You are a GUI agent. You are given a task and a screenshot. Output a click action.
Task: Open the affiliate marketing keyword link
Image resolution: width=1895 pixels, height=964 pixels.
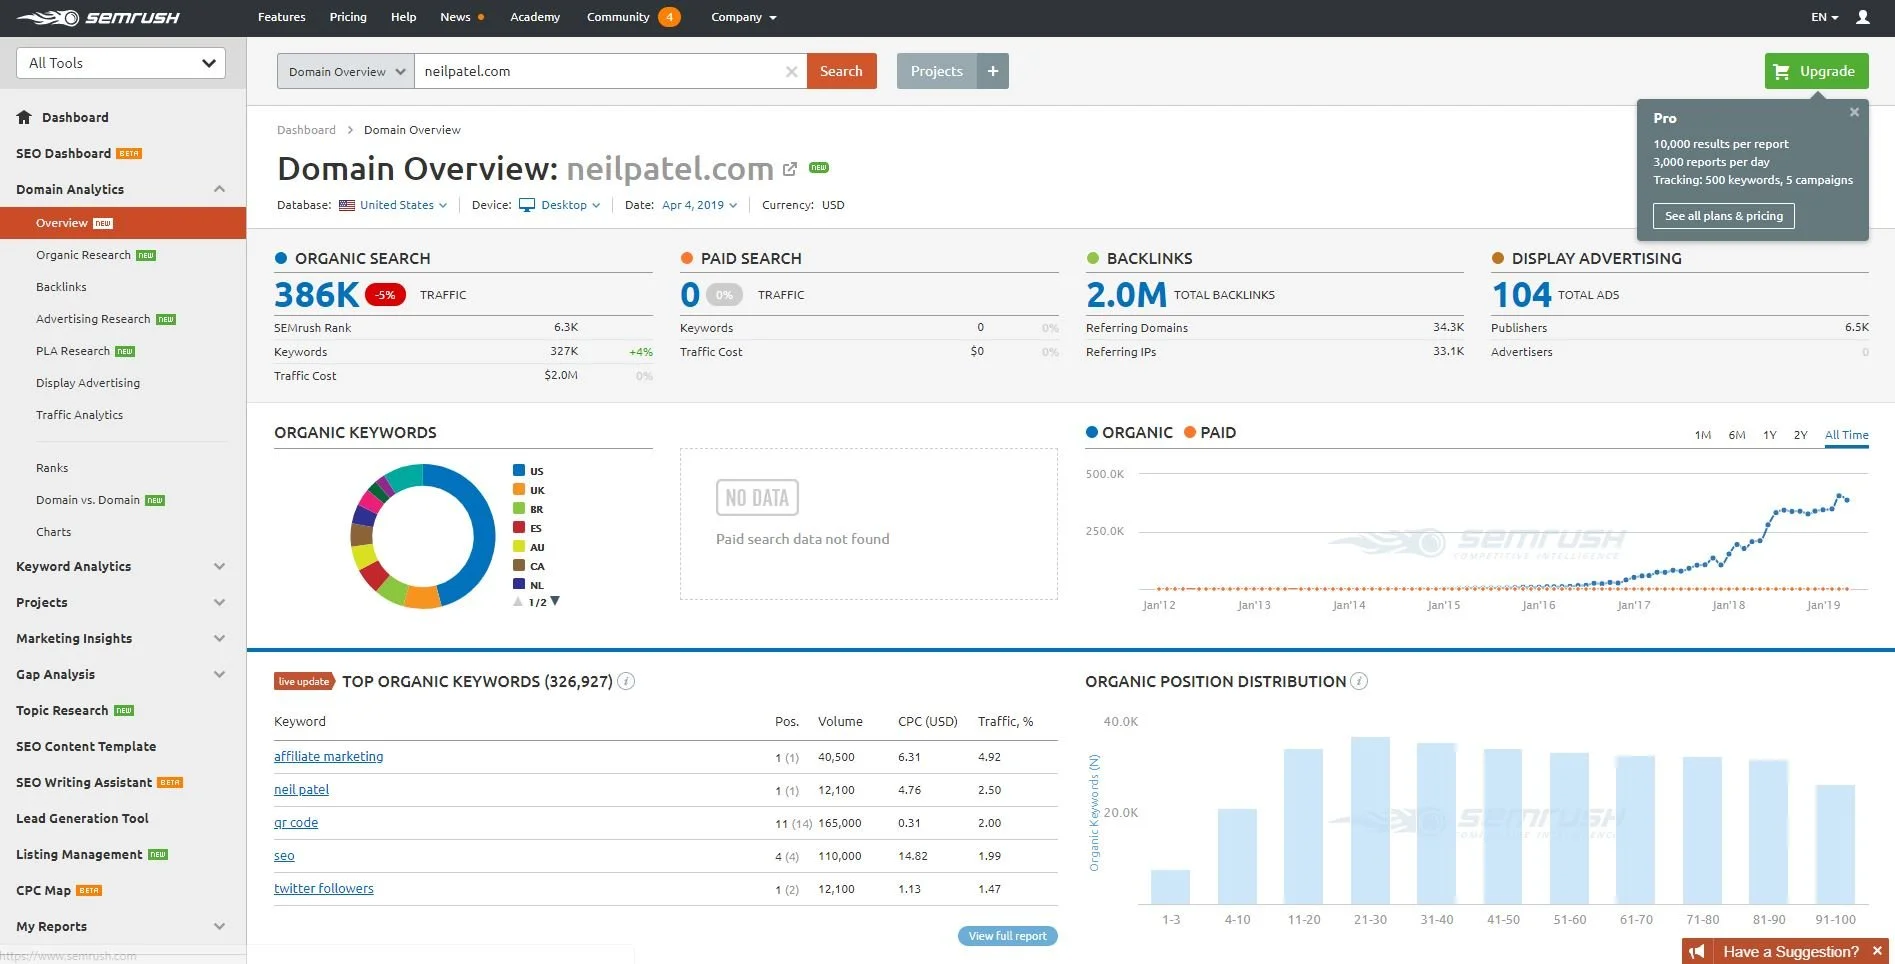click(328, 757)
